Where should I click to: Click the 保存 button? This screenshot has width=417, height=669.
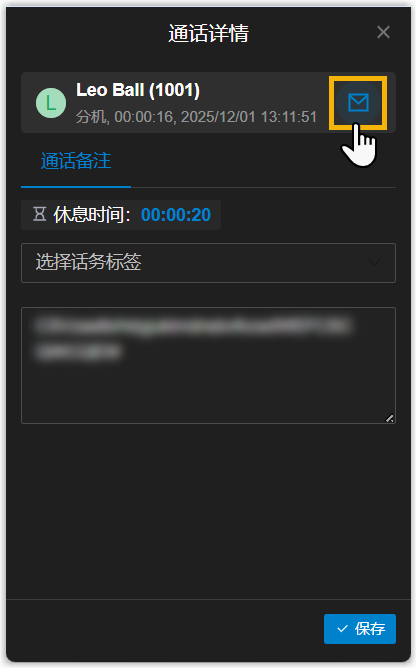coord(360,628)
